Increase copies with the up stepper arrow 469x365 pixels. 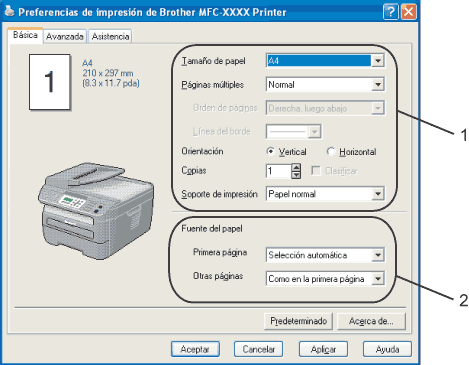point(296,167)
